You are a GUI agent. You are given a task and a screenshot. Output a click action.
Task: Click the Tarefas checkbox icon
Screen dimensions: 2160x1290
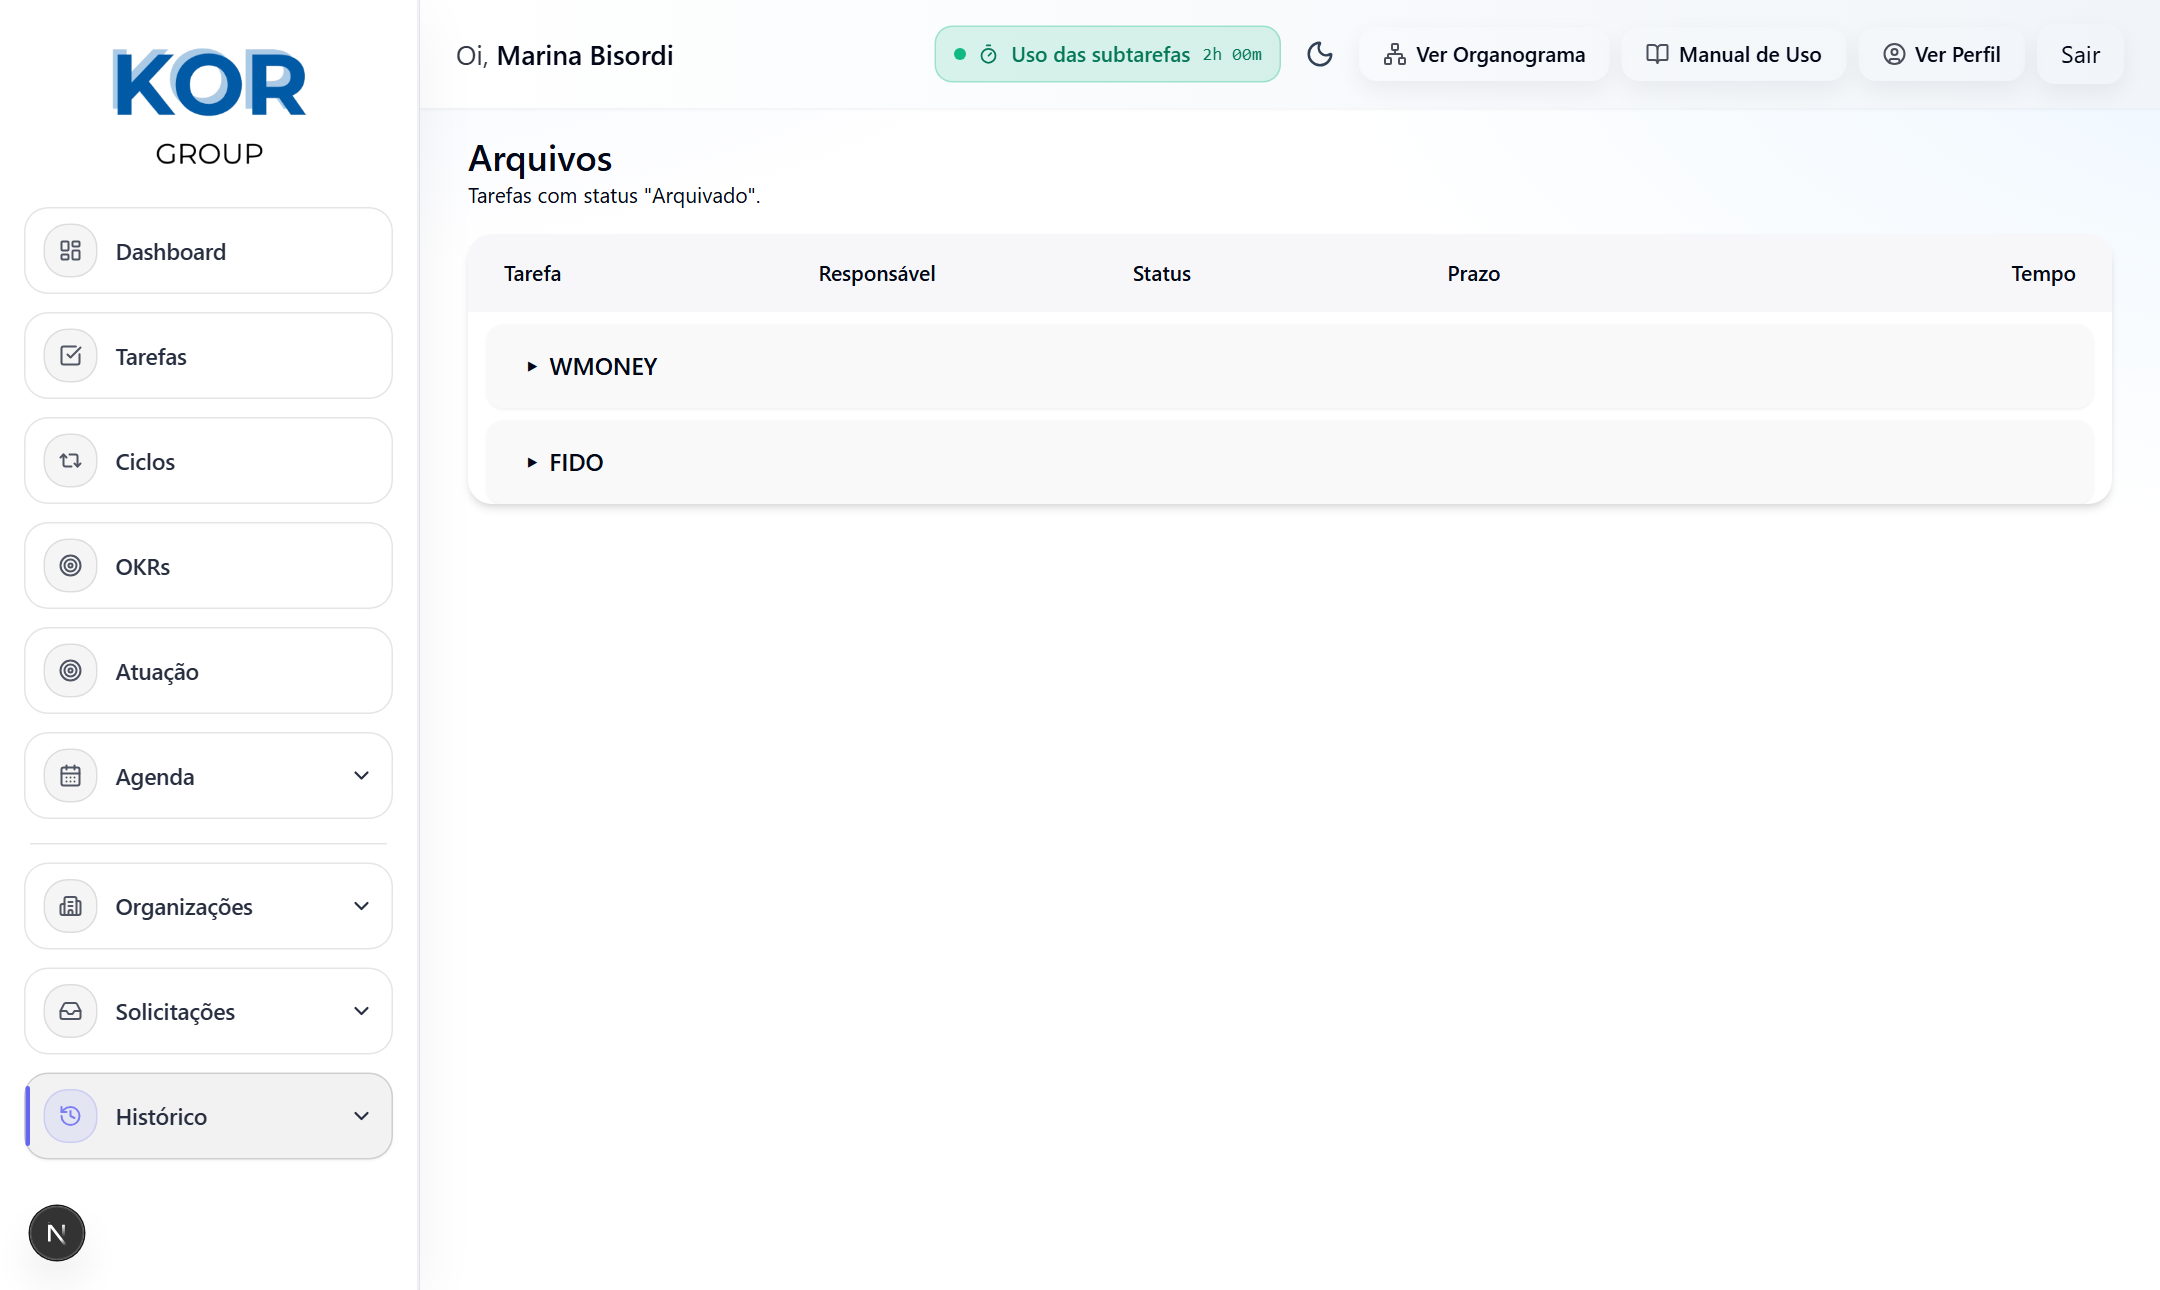70,356
